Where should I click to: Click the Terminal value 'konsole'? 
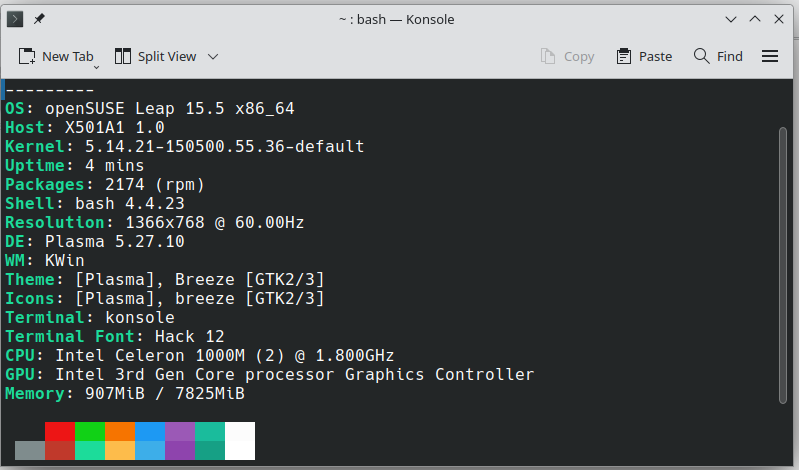pos(140,318)
